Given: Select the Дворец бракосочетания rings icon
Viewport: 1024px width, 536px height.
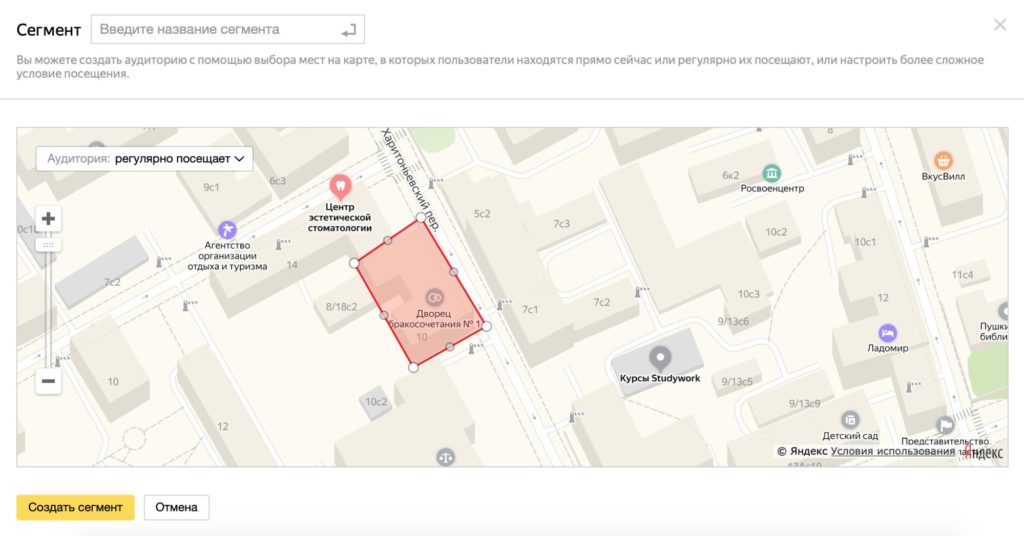Looking at the screenshot, I should (434, 297).
